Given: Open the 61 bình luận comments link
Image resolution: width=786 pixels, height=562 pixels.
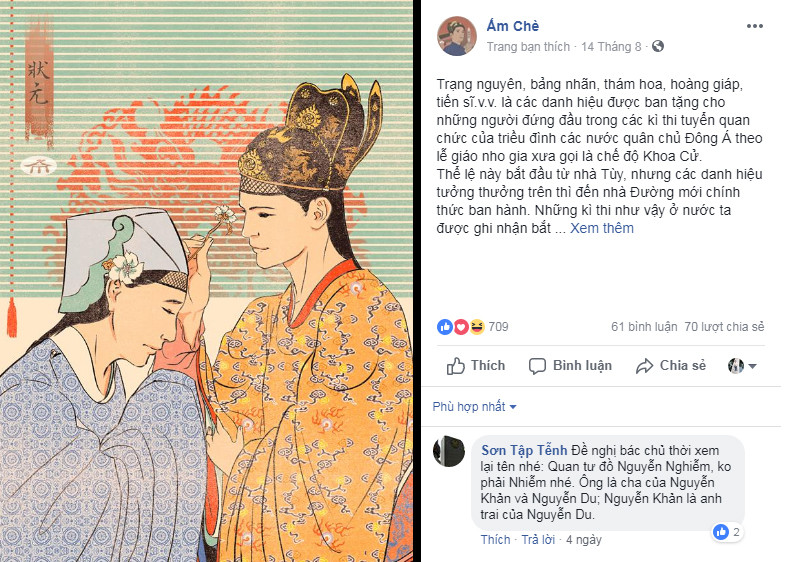Looking at the screenshot, I should coord(644,327).
